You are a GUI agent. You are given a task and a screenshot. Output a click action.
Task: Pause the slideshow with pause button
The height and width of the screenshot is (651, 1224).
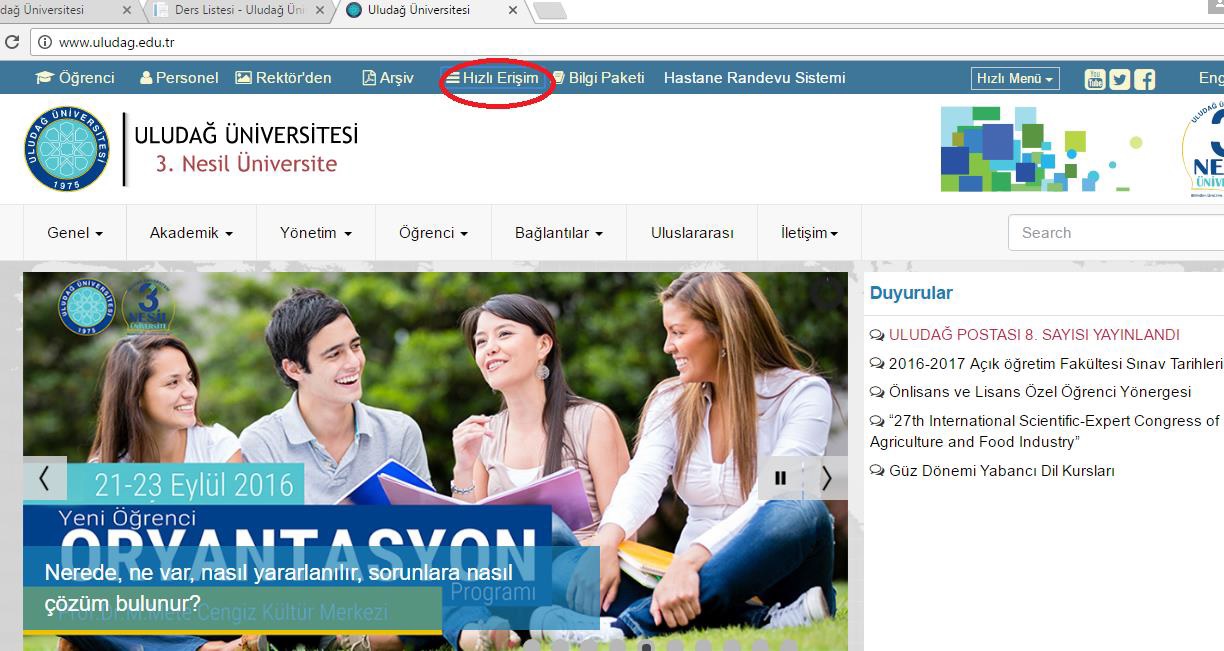click(x=780, y=478)
